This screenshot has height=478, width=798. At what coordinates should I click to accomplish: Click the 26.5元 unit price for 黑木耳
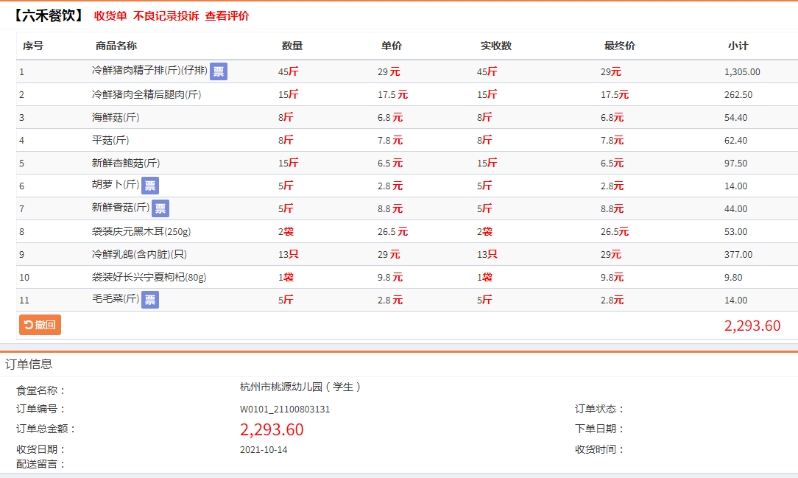pyautogui.click(x=392, y=232)
